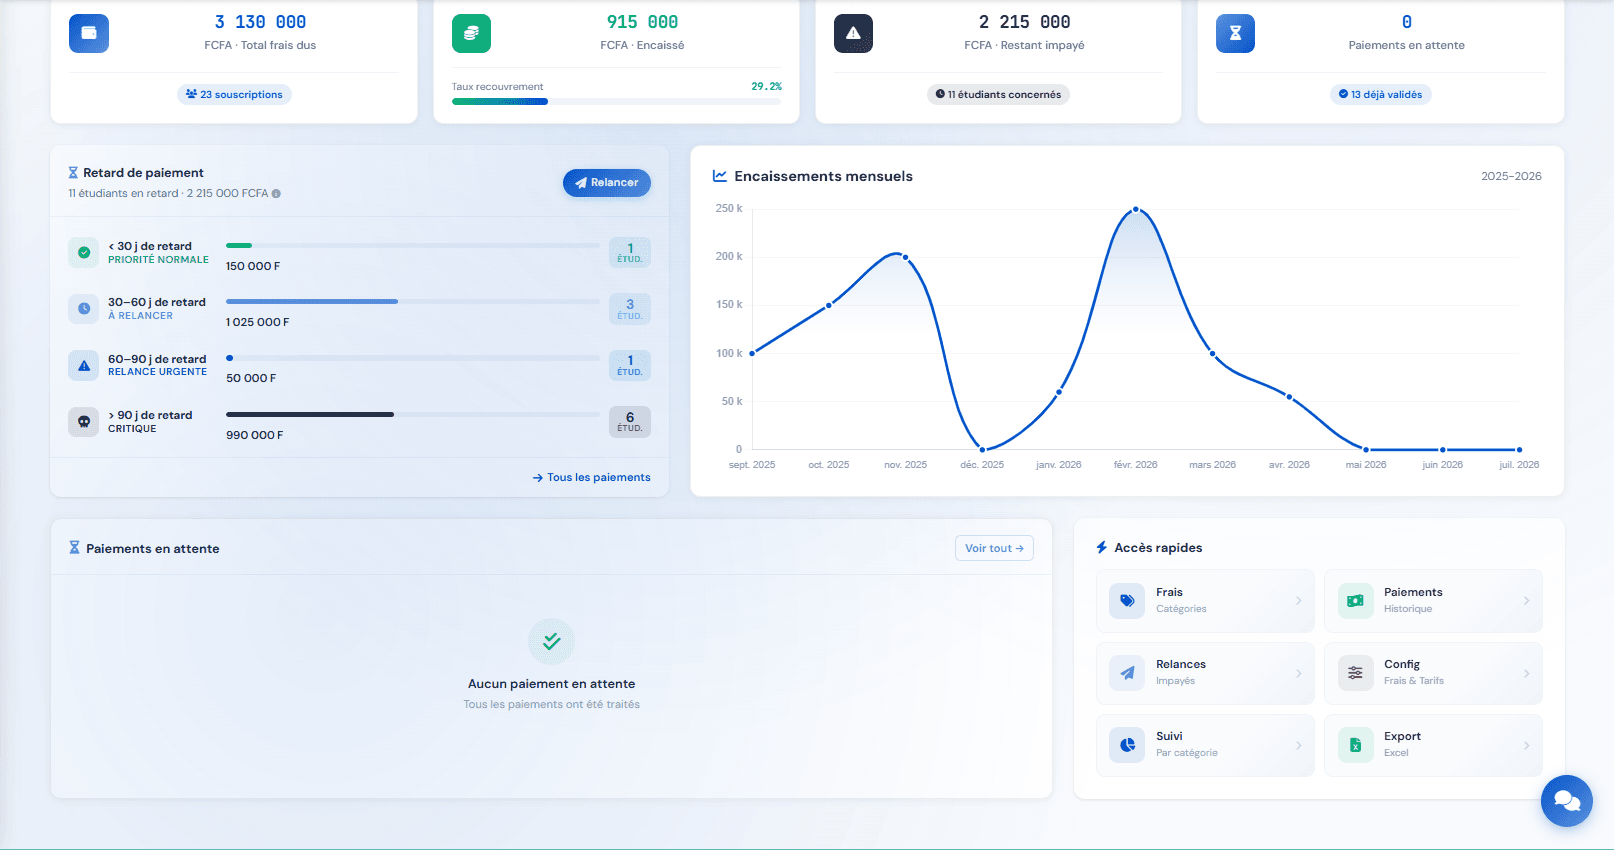Click progress bar for under 30 j de retard
The image size is (1614, 850).
pyautogui.click(x=412, y=245)
